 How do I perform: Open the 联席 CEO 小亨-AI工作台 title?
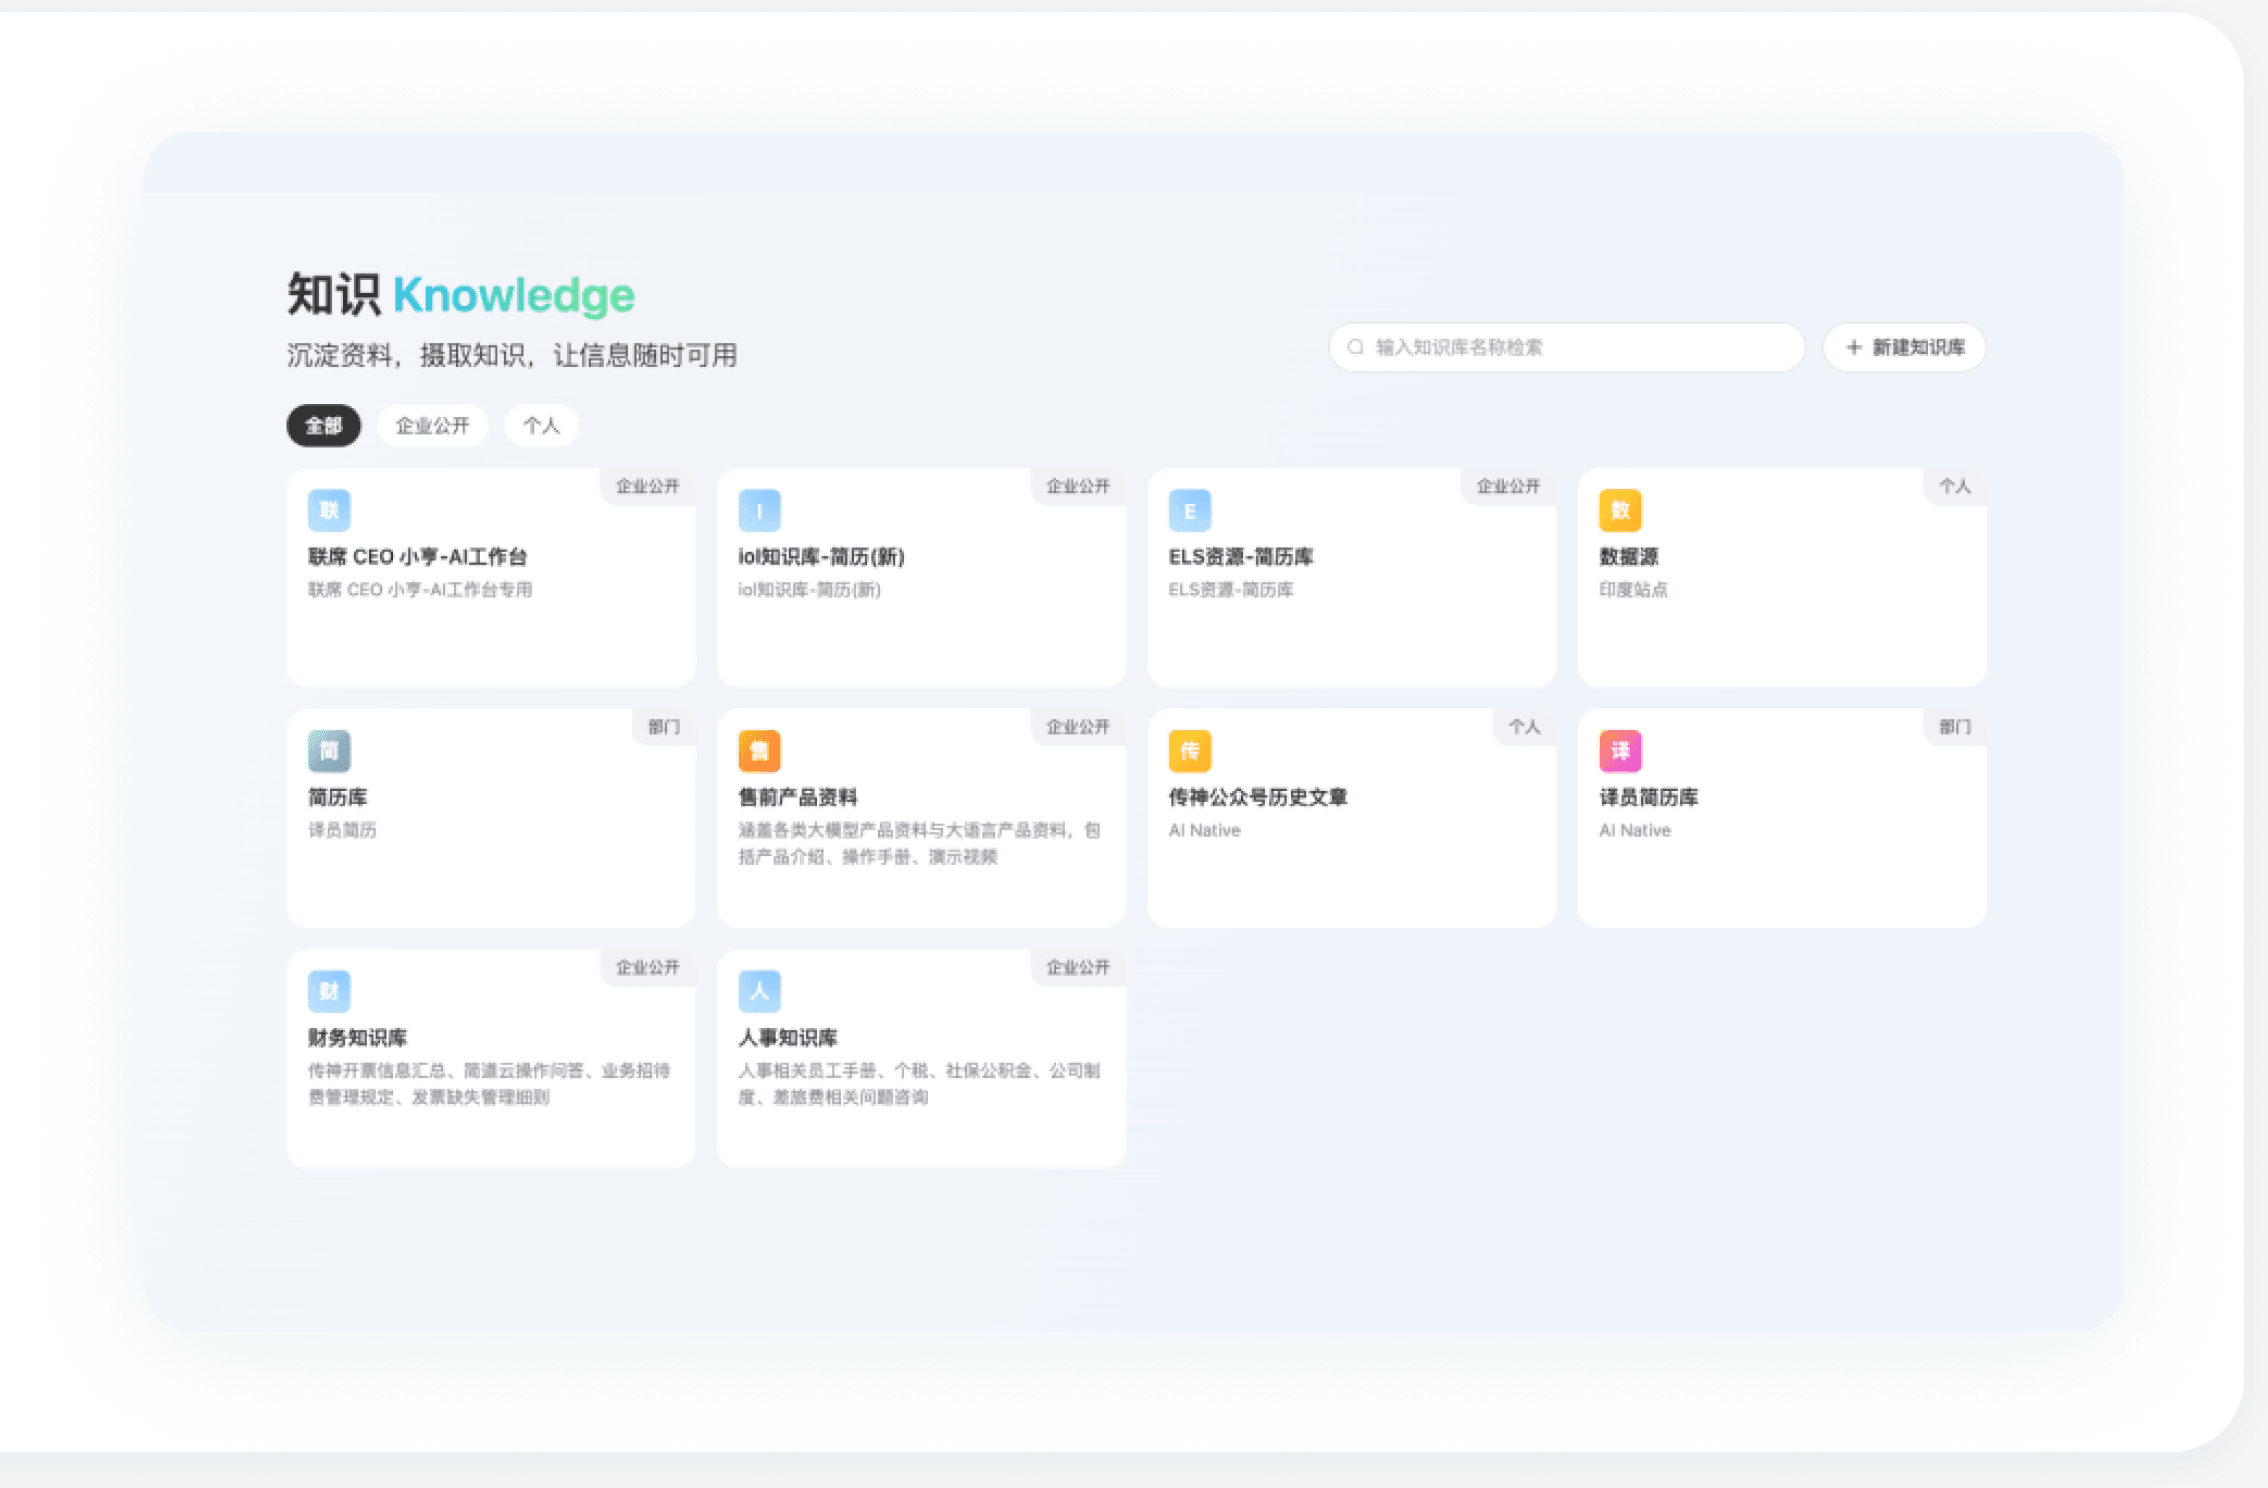pos(418,557)
